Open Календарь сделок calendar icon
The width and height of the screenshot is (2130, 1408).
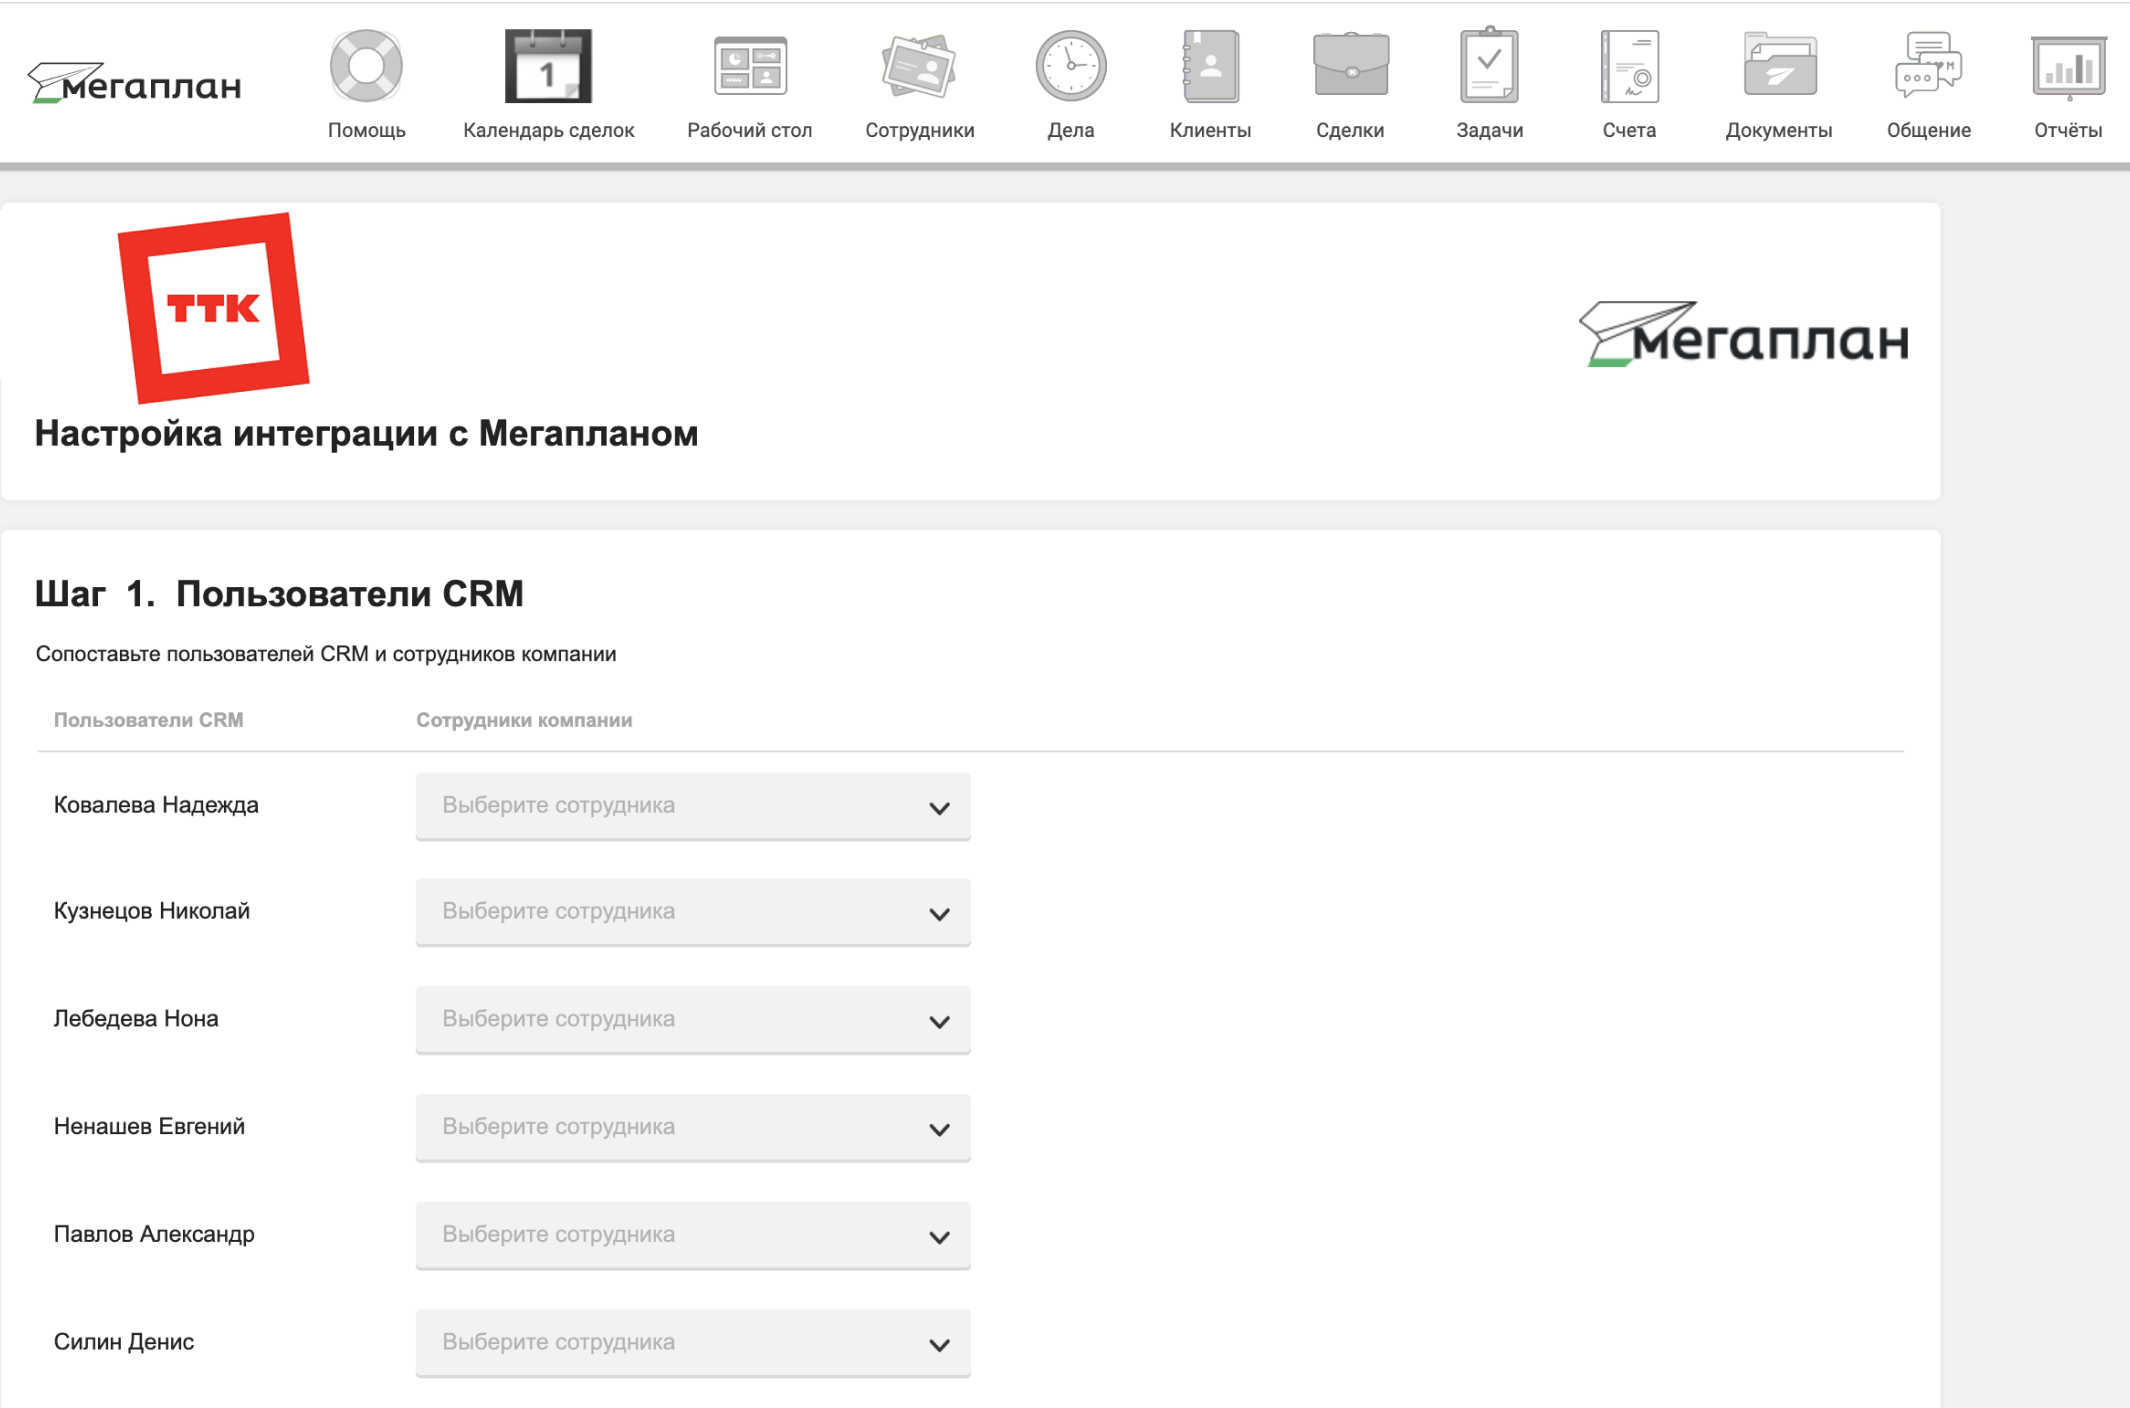pyautogui.click(x=548, y=67)
